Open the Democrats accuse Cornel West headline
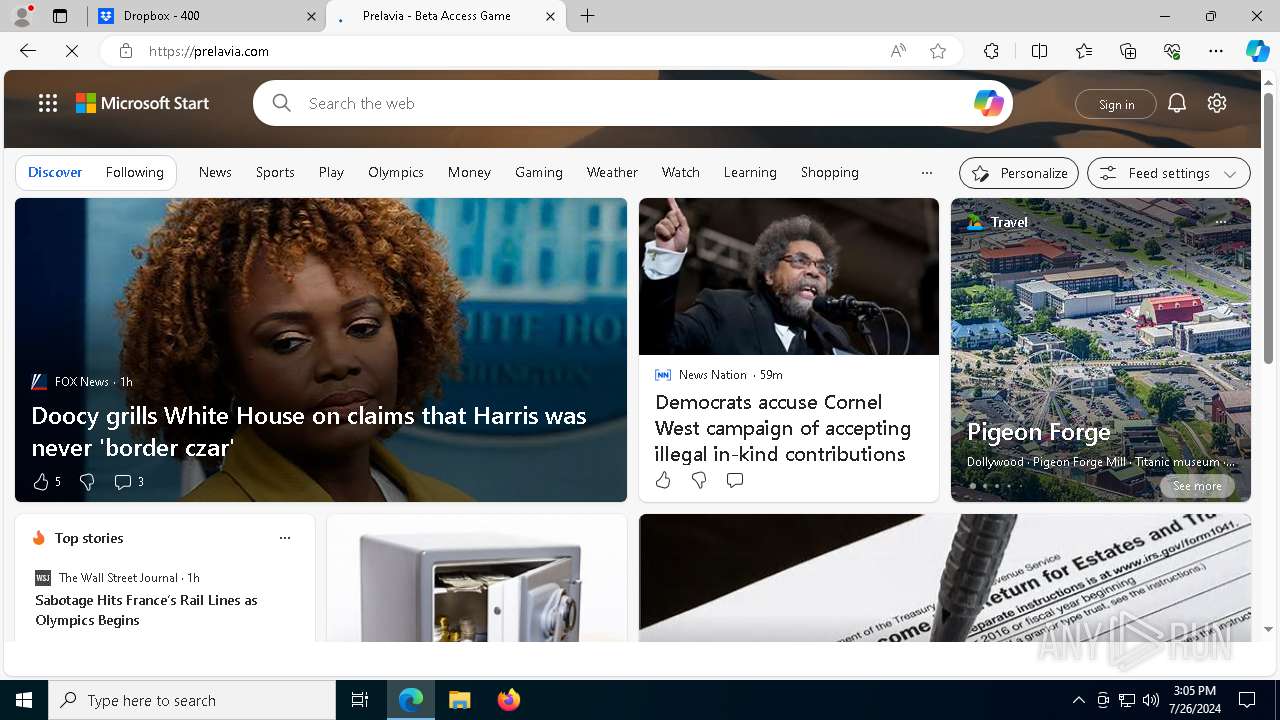Screen dimensions: 1280x720 pyautogui.click(x=783, y=428)
